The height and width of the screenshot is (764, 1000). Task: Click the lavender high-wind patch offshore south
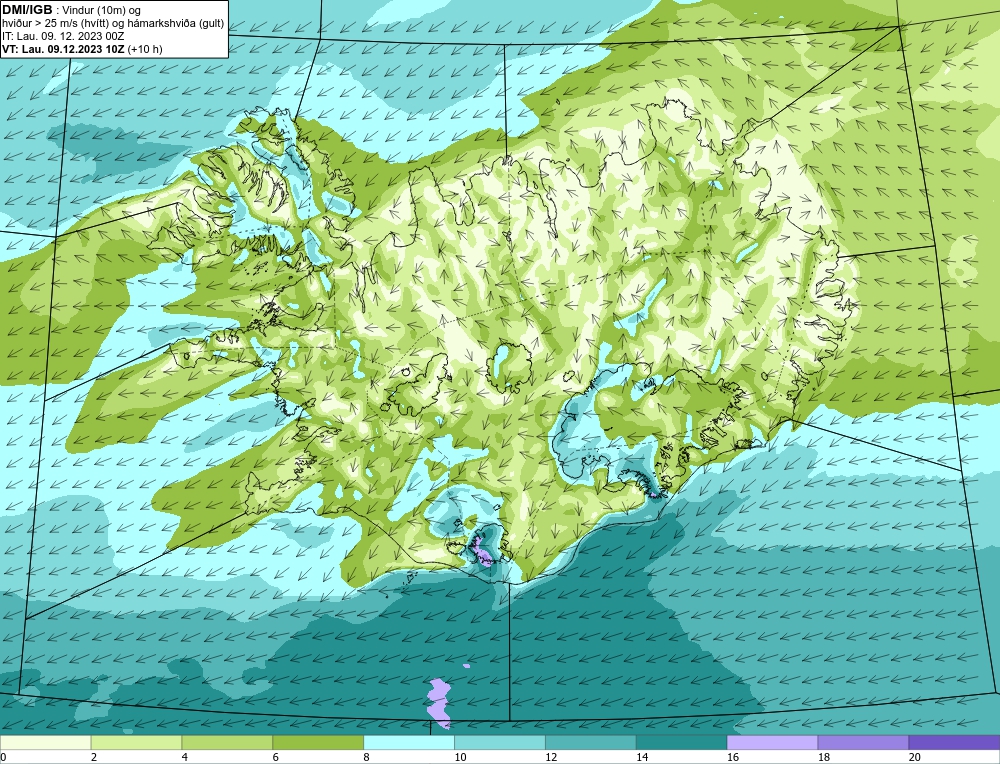439,703
